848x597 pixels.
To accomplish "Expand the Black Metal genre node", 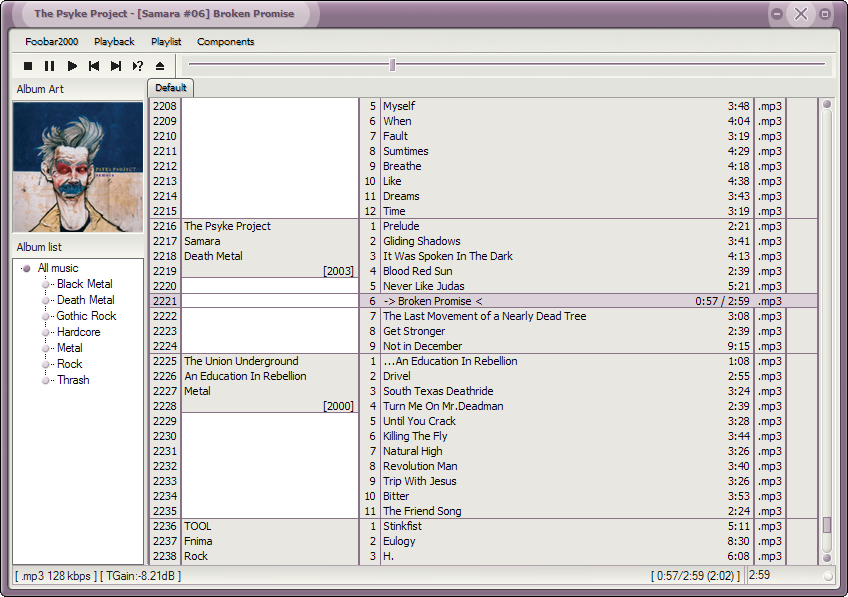I will click(x=45, y=284).
